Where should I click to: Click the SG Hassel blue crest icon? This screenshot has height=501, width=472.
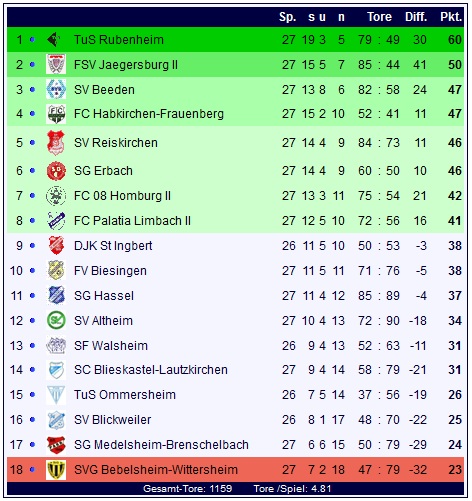(x=56, y=296)
